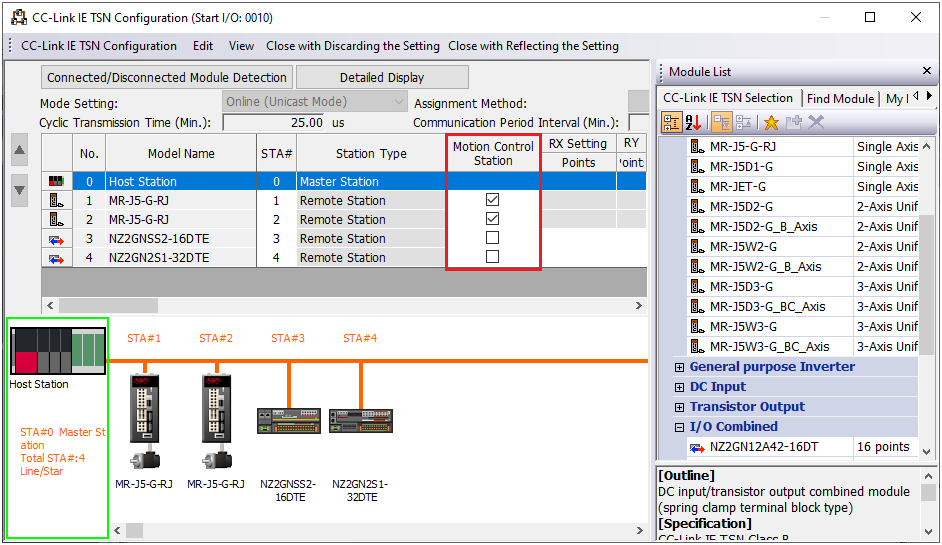The image size is (942, 545).
Task: Click NZ2GN2S1-32DTE model name cell
Action: coord(181,258)
